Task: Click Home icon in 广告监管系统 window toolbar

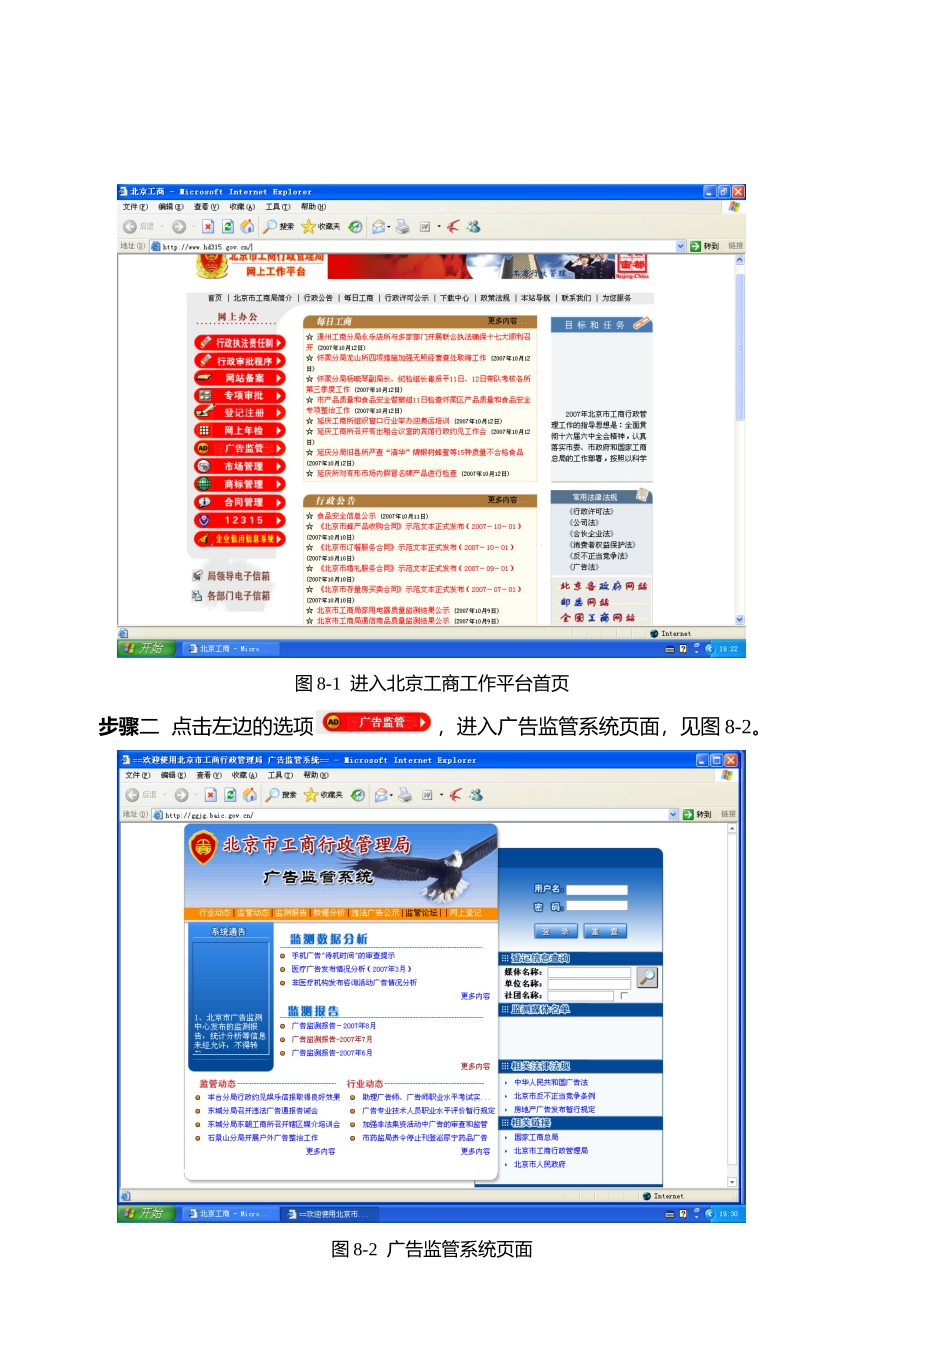Action: point(249,795)
